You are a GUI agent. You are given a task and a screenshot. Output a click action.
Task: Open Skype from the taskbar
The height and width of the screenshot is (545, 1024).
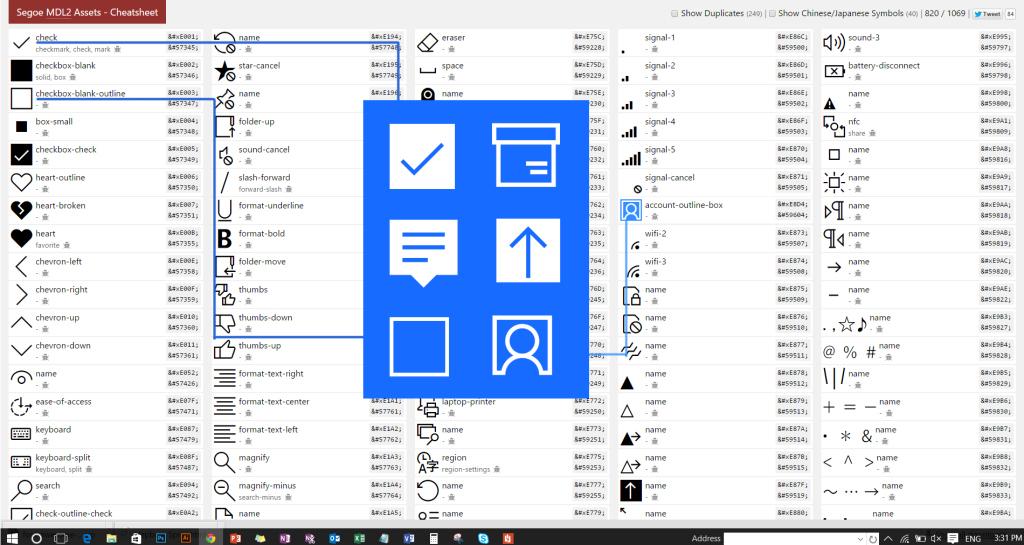coord(483,538)
